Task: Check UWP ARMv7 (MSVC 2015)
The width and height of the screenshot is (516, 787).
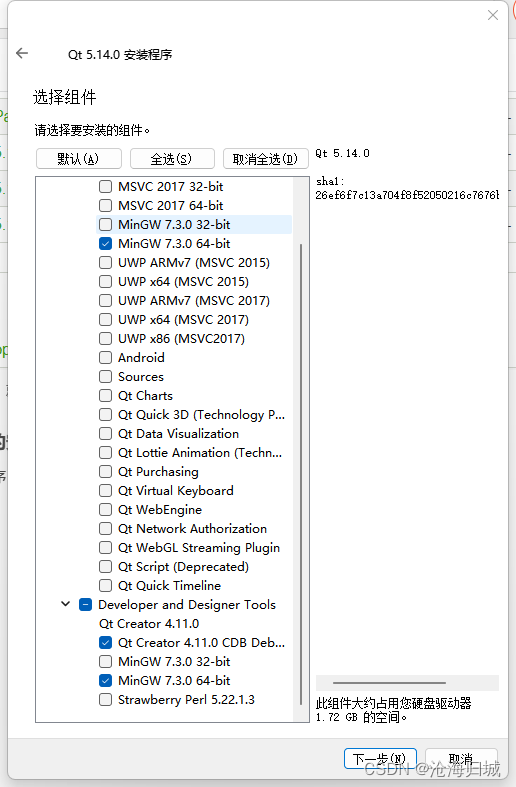Action: [x=105, y=263]
